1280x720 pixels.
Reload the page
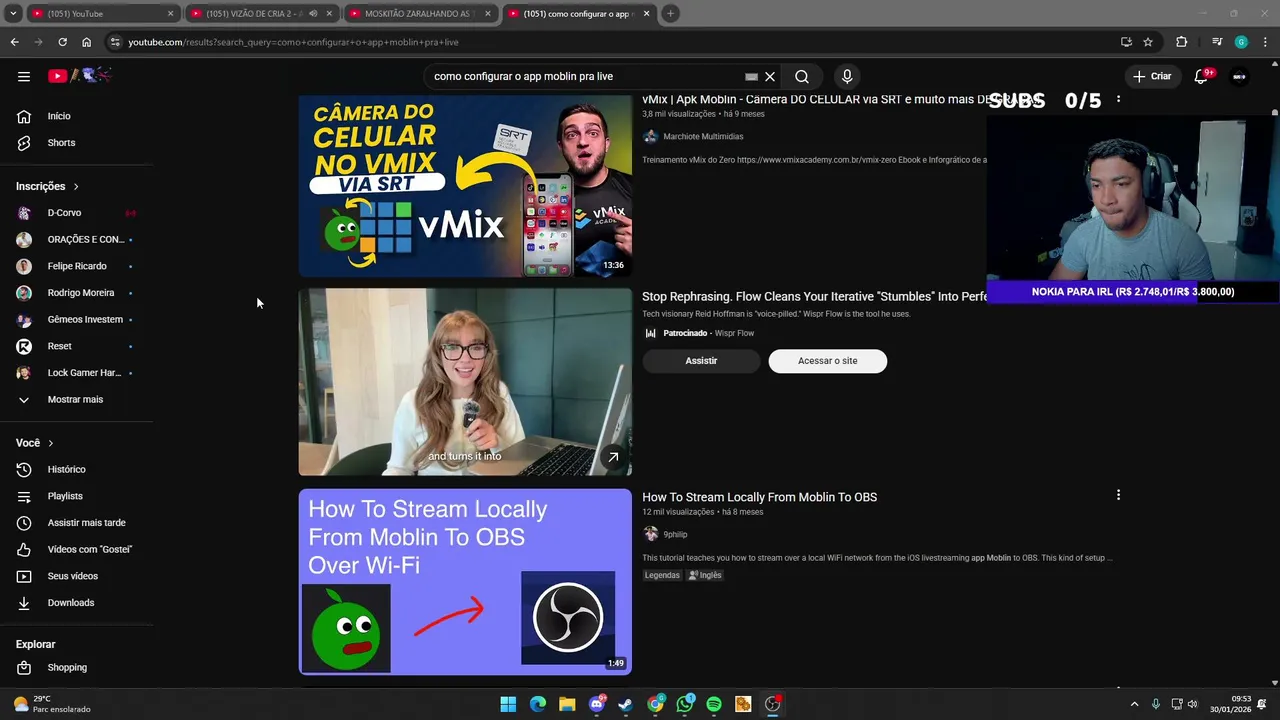pos(62,42)
